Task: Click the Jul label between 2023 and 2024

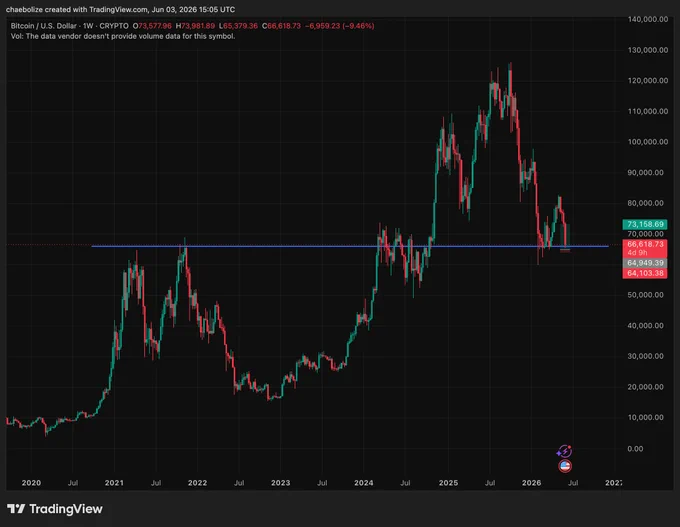Action: point(322,483)
